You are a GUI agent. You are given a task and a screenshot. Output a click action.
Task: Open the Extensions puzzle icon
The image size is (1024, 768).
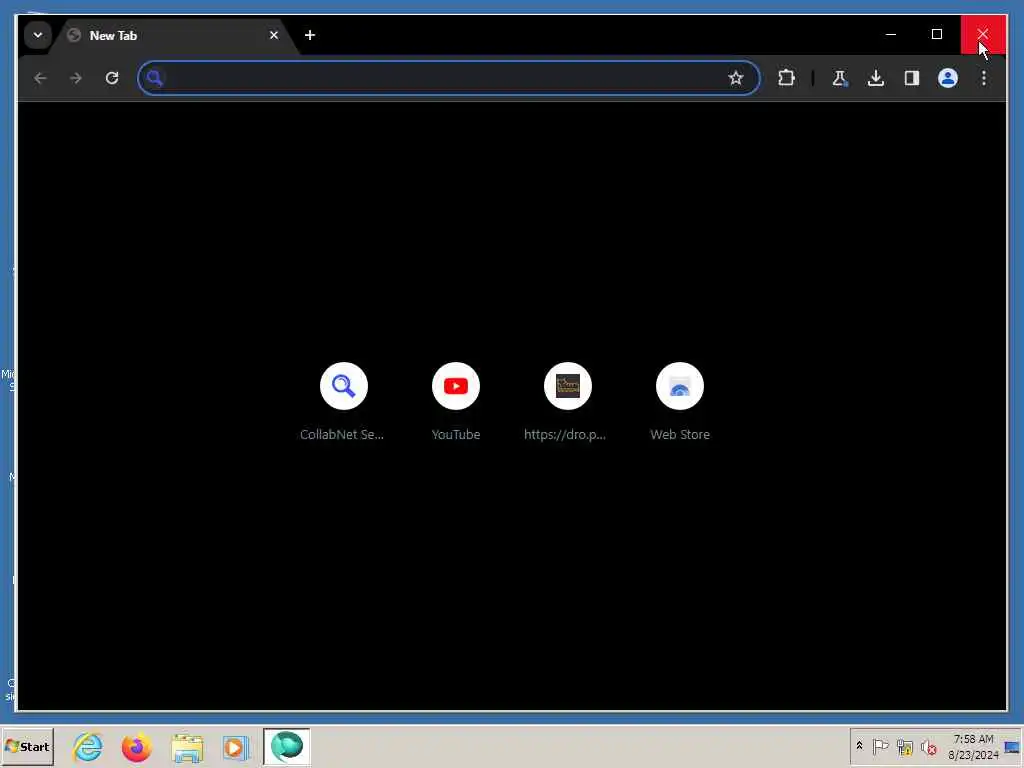(x=786, y=78)
